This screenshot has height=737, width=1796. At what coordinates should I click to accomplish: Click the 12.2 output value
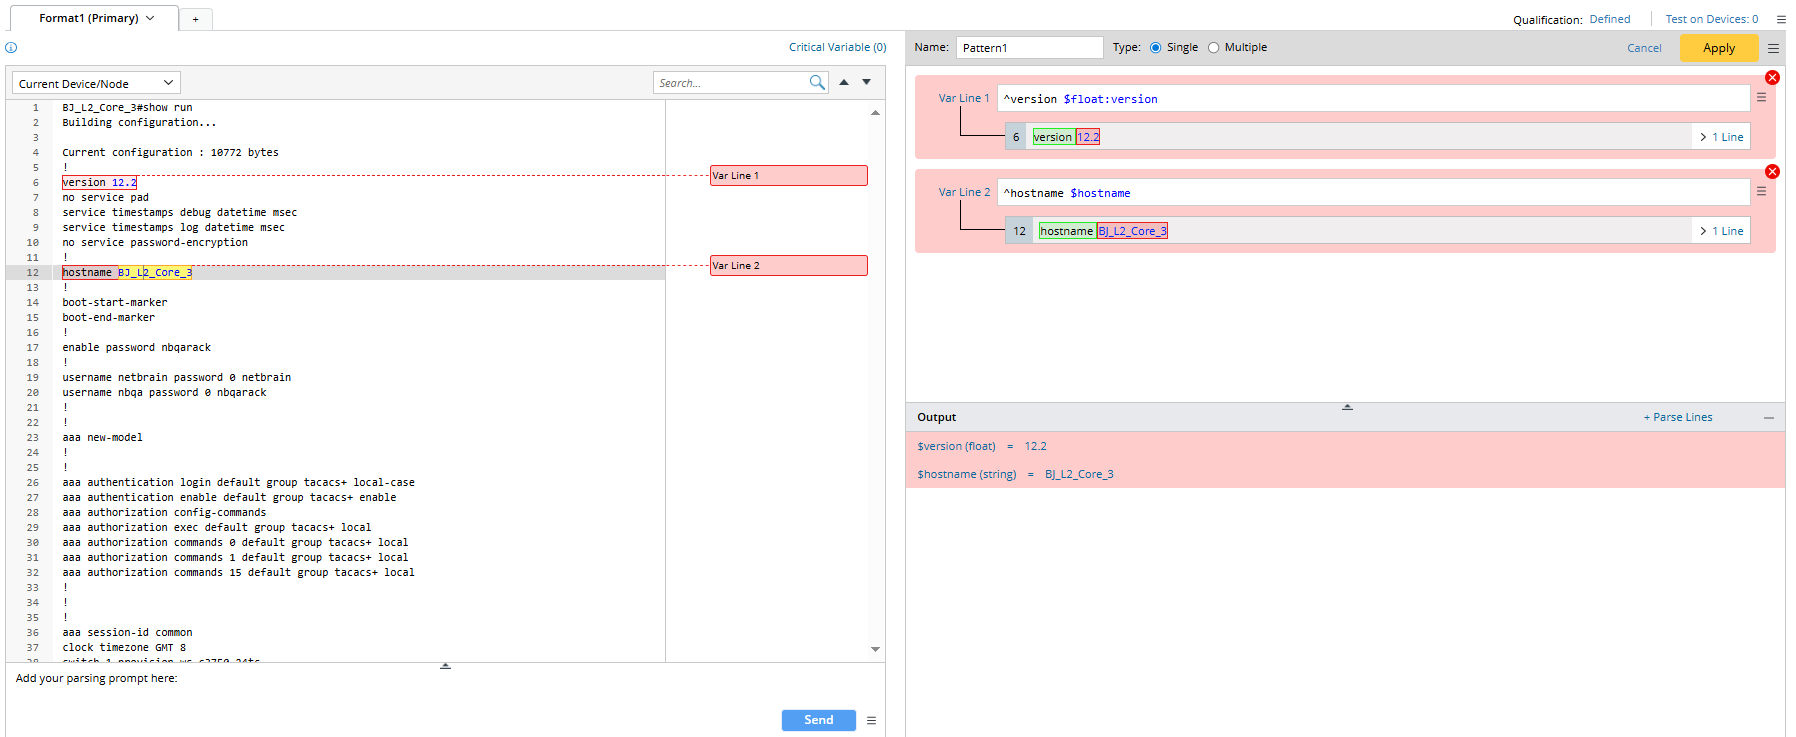[1035, 446]
